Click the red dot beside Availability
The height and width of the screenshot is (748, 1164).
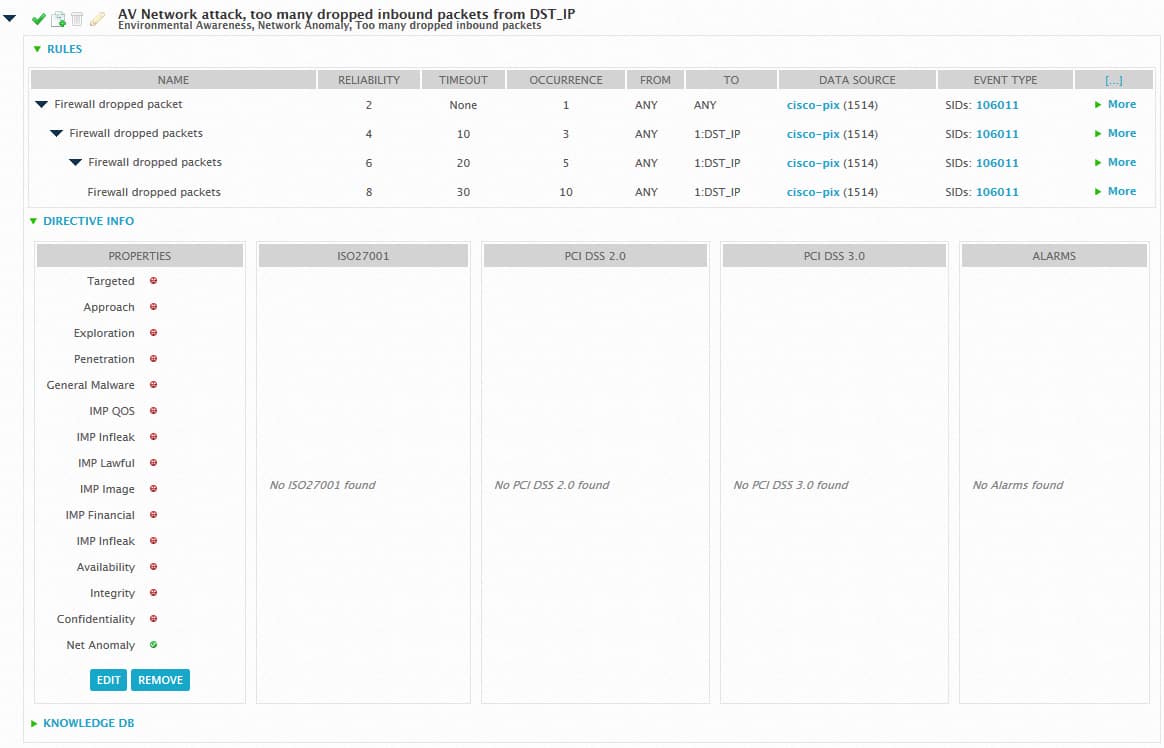pyautogui.click(x=154, y=566)
